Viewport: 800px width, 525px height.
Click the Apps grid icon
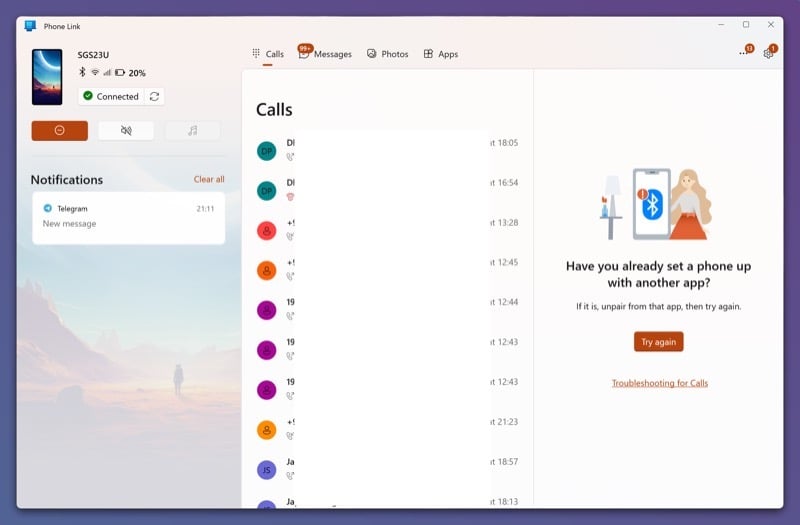428,54
